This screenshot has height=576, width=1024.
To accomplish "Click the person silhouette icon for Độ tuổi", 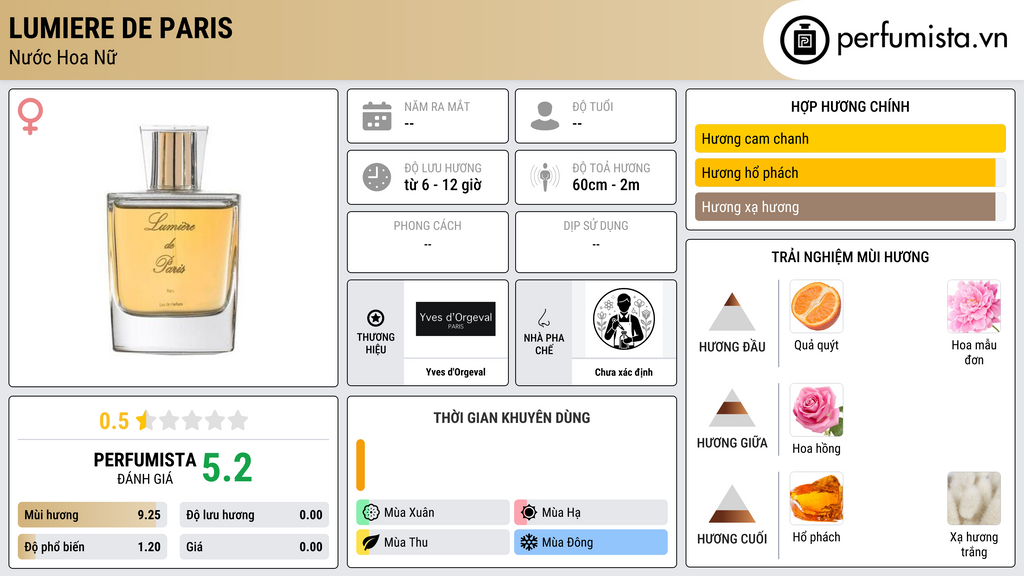I will [545, 116].
